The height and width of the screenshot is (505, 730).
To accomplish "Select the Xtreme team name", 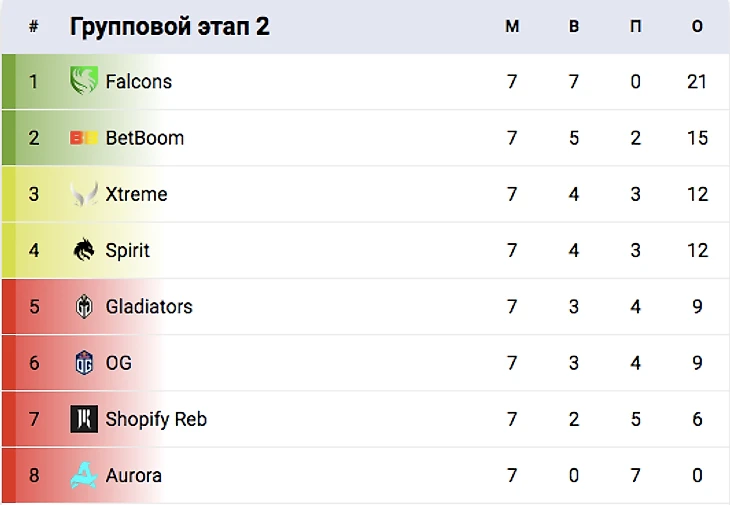I will click(136, 194).
